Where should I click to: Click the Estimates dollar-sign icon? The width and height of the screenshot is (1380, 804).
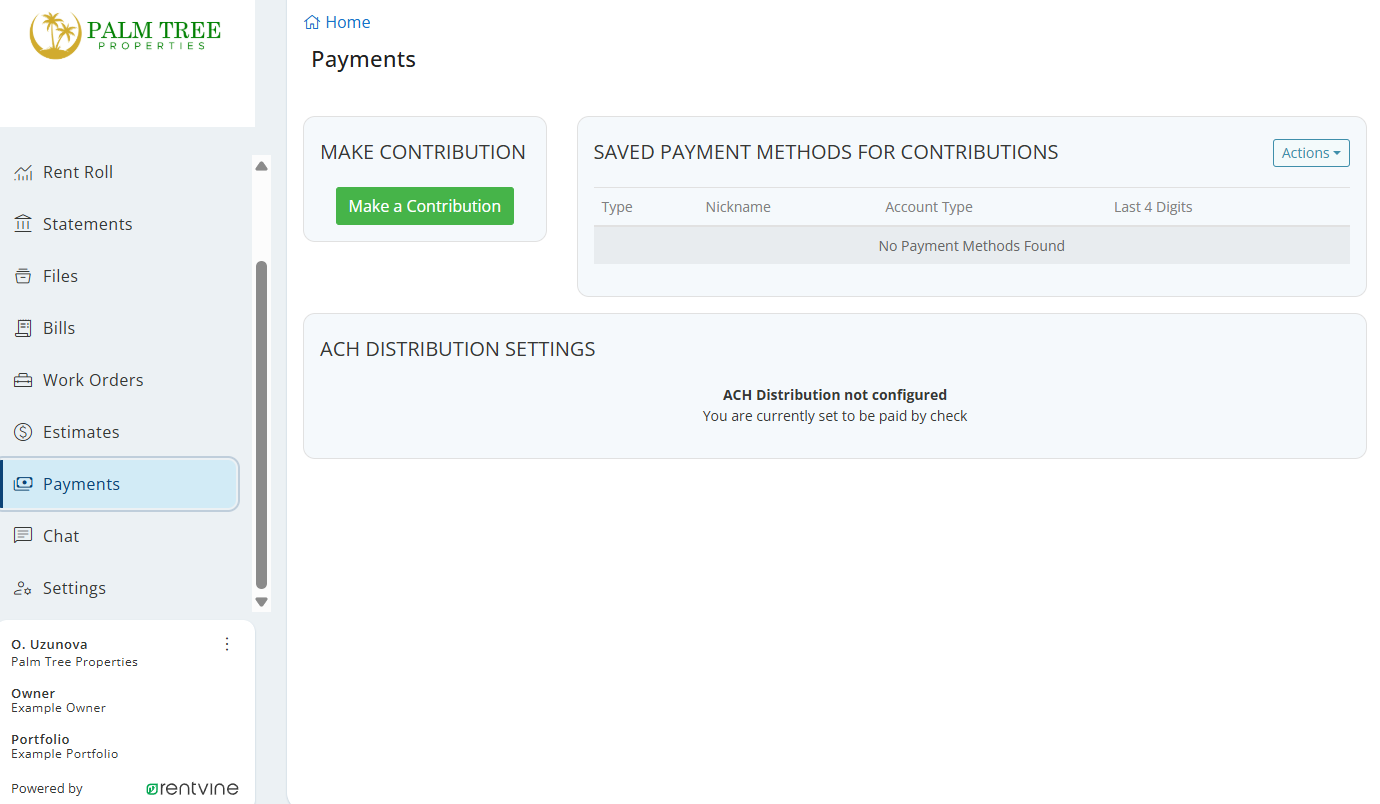pyautogui.click(x=23, y=432)
